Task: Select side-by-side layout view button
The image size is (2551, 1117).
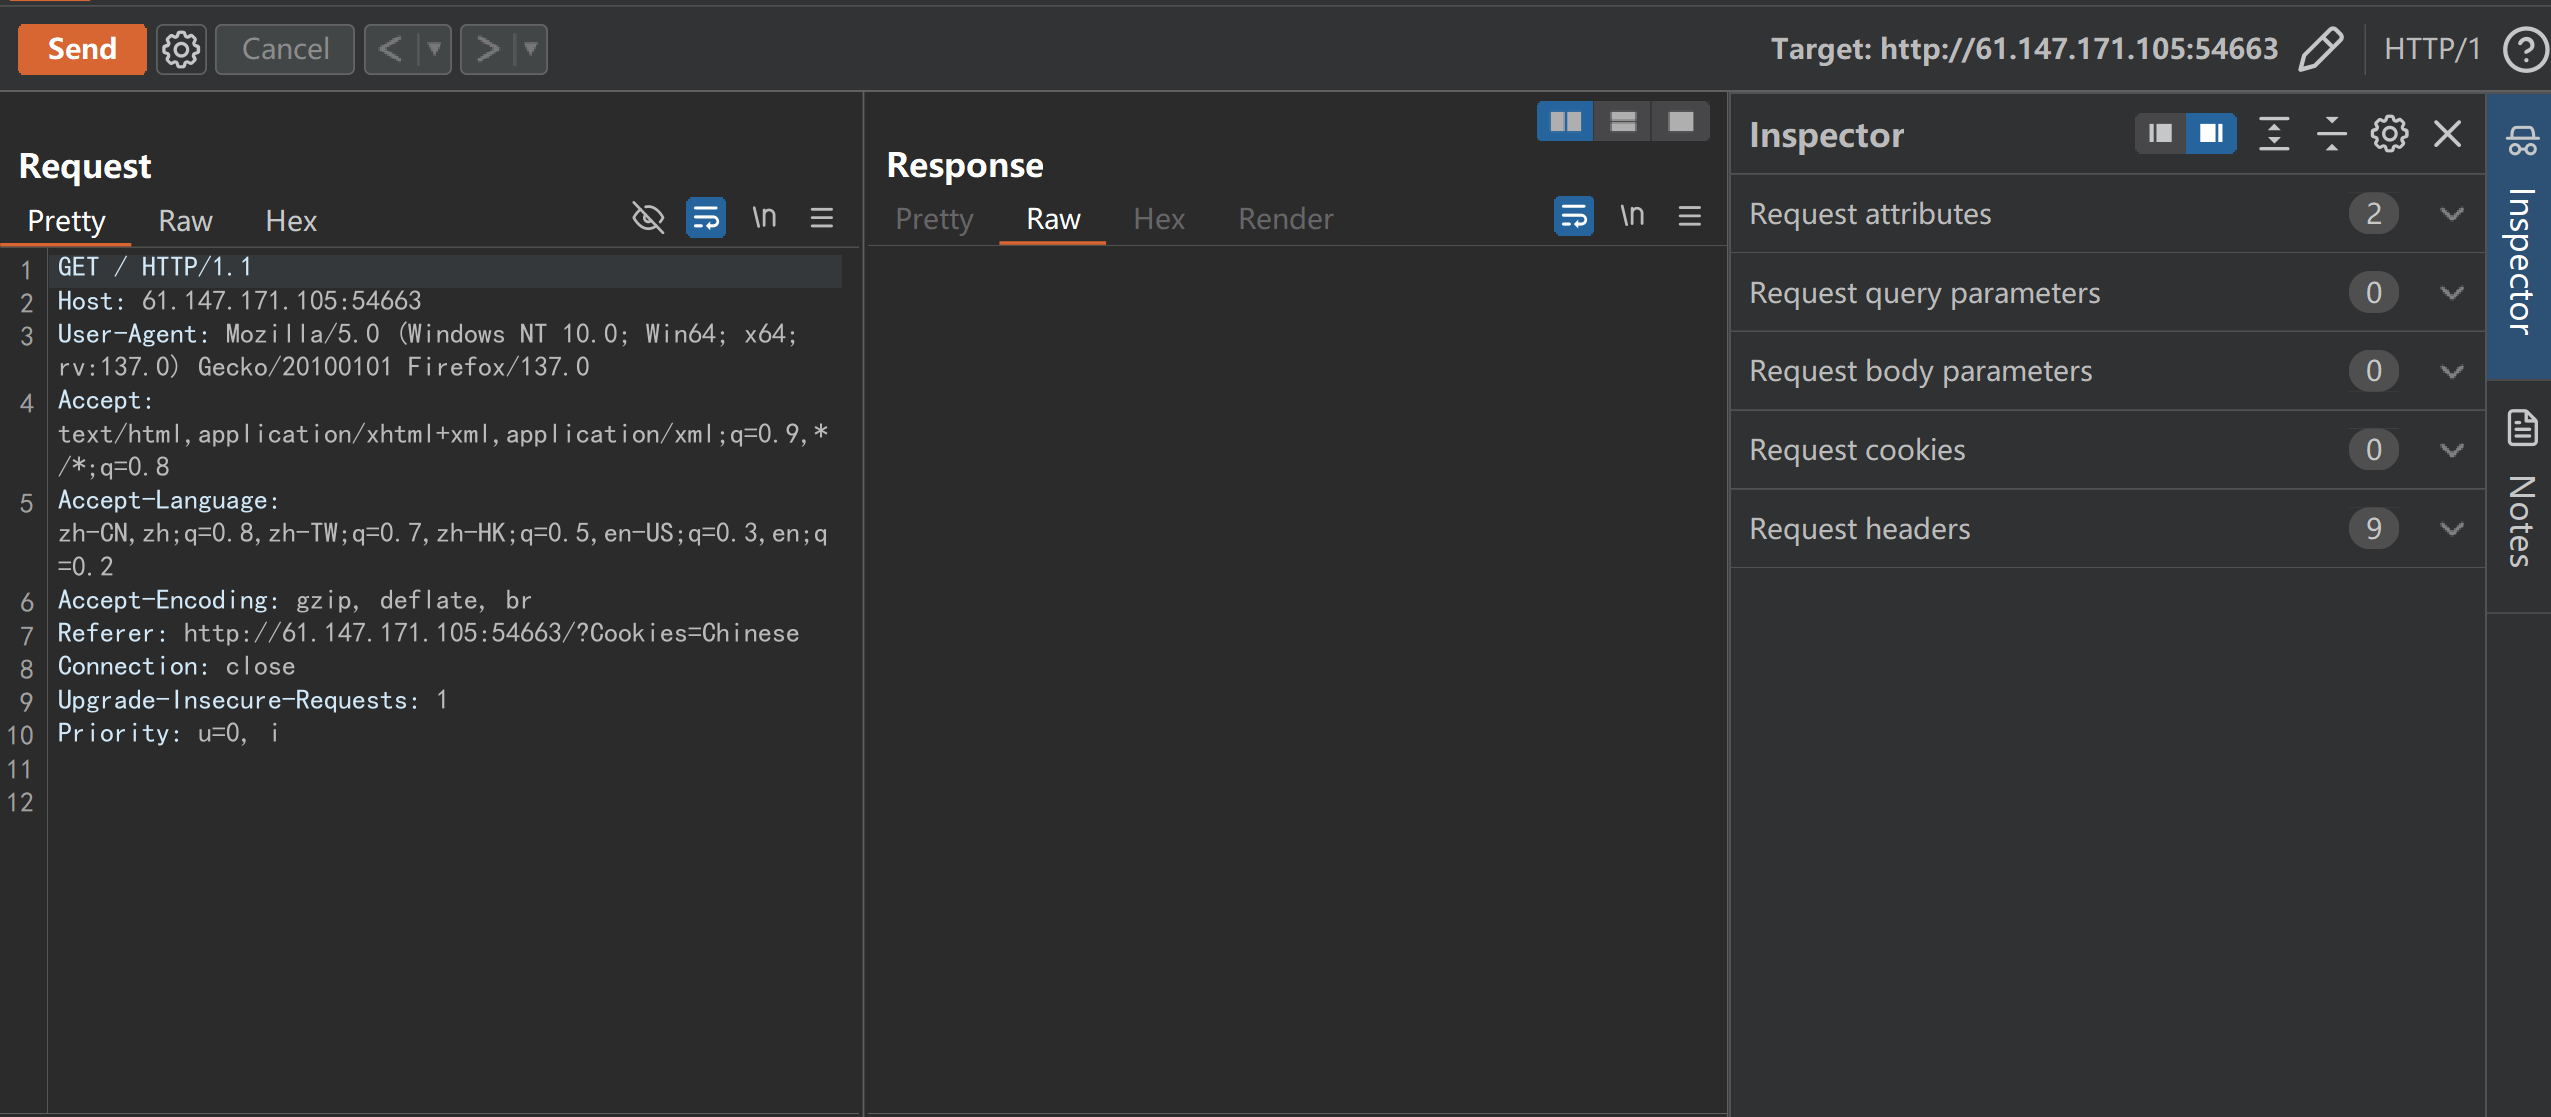Action: pyautogui.click(x=1565, y=122)
